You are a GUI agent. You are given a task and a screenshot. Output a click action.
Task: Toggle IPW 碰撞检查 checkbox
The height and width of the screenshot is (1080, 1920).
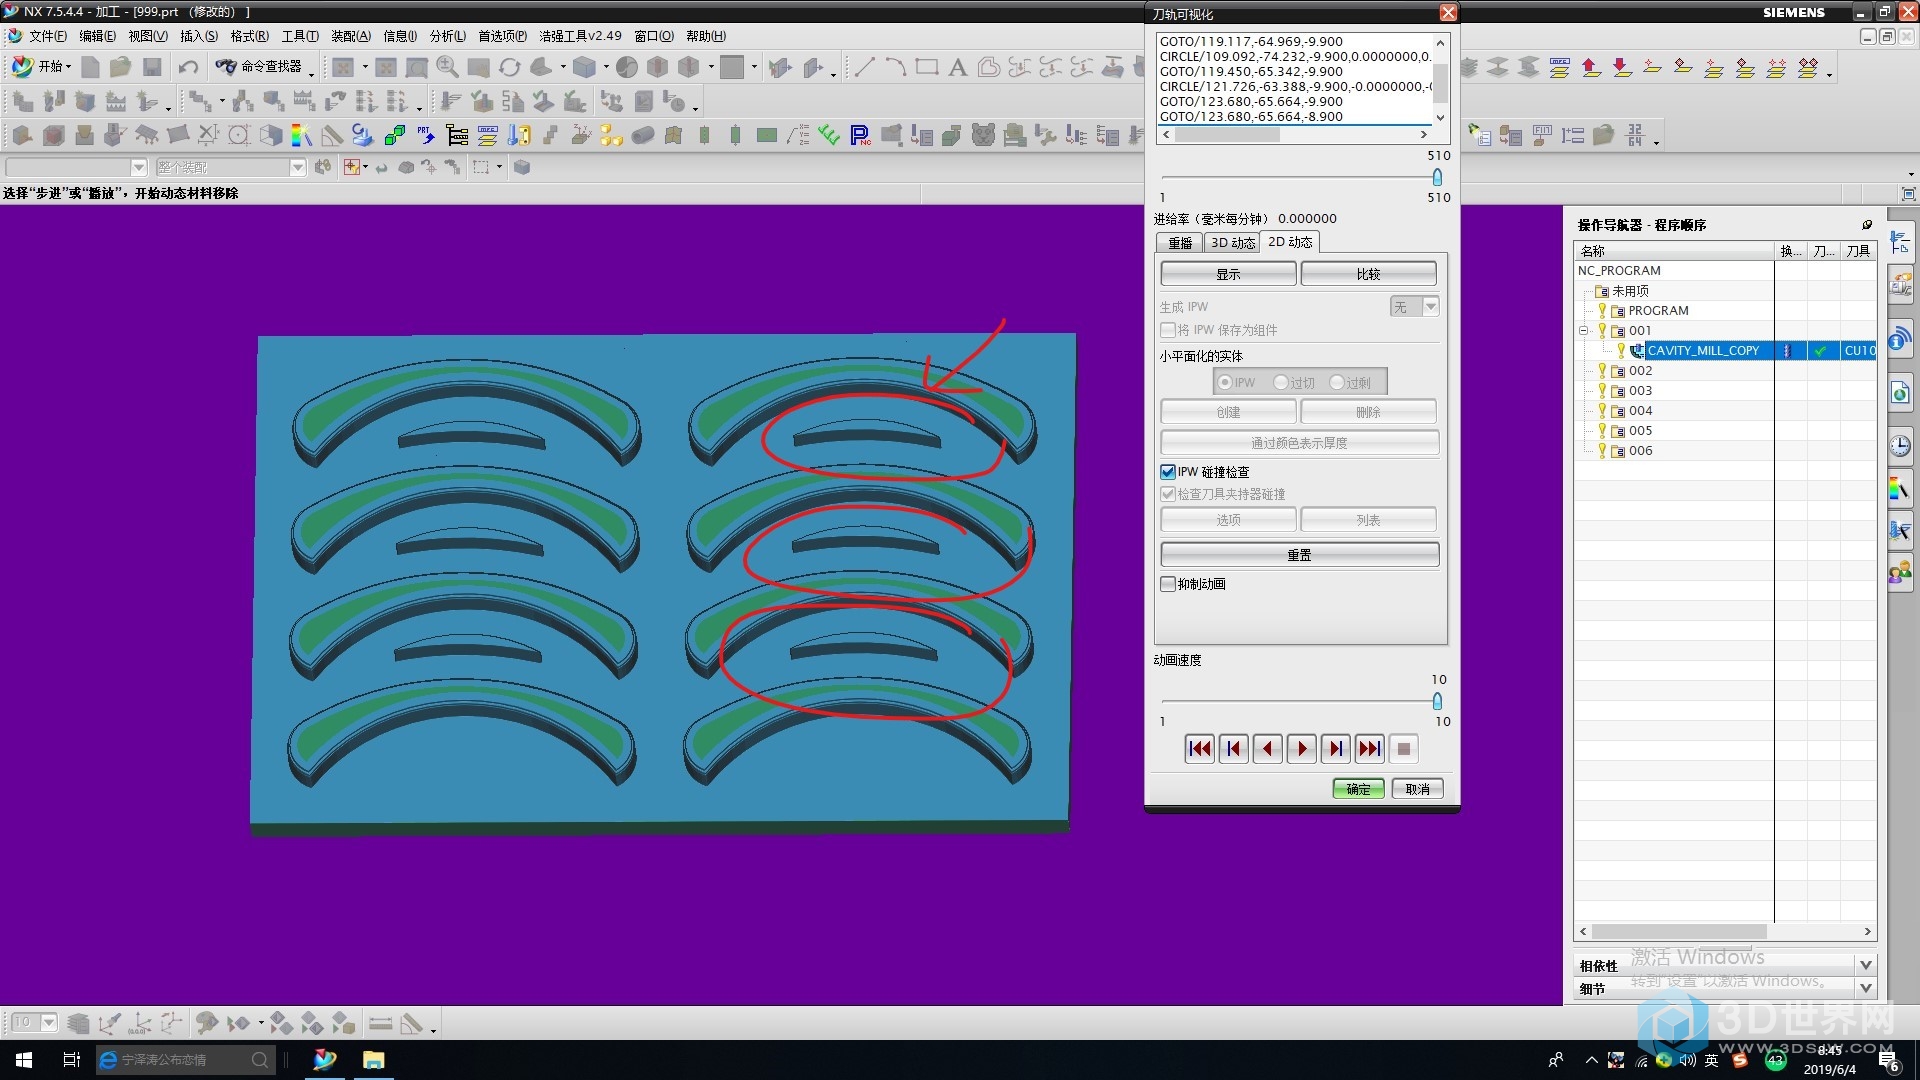coord(1167,472)
